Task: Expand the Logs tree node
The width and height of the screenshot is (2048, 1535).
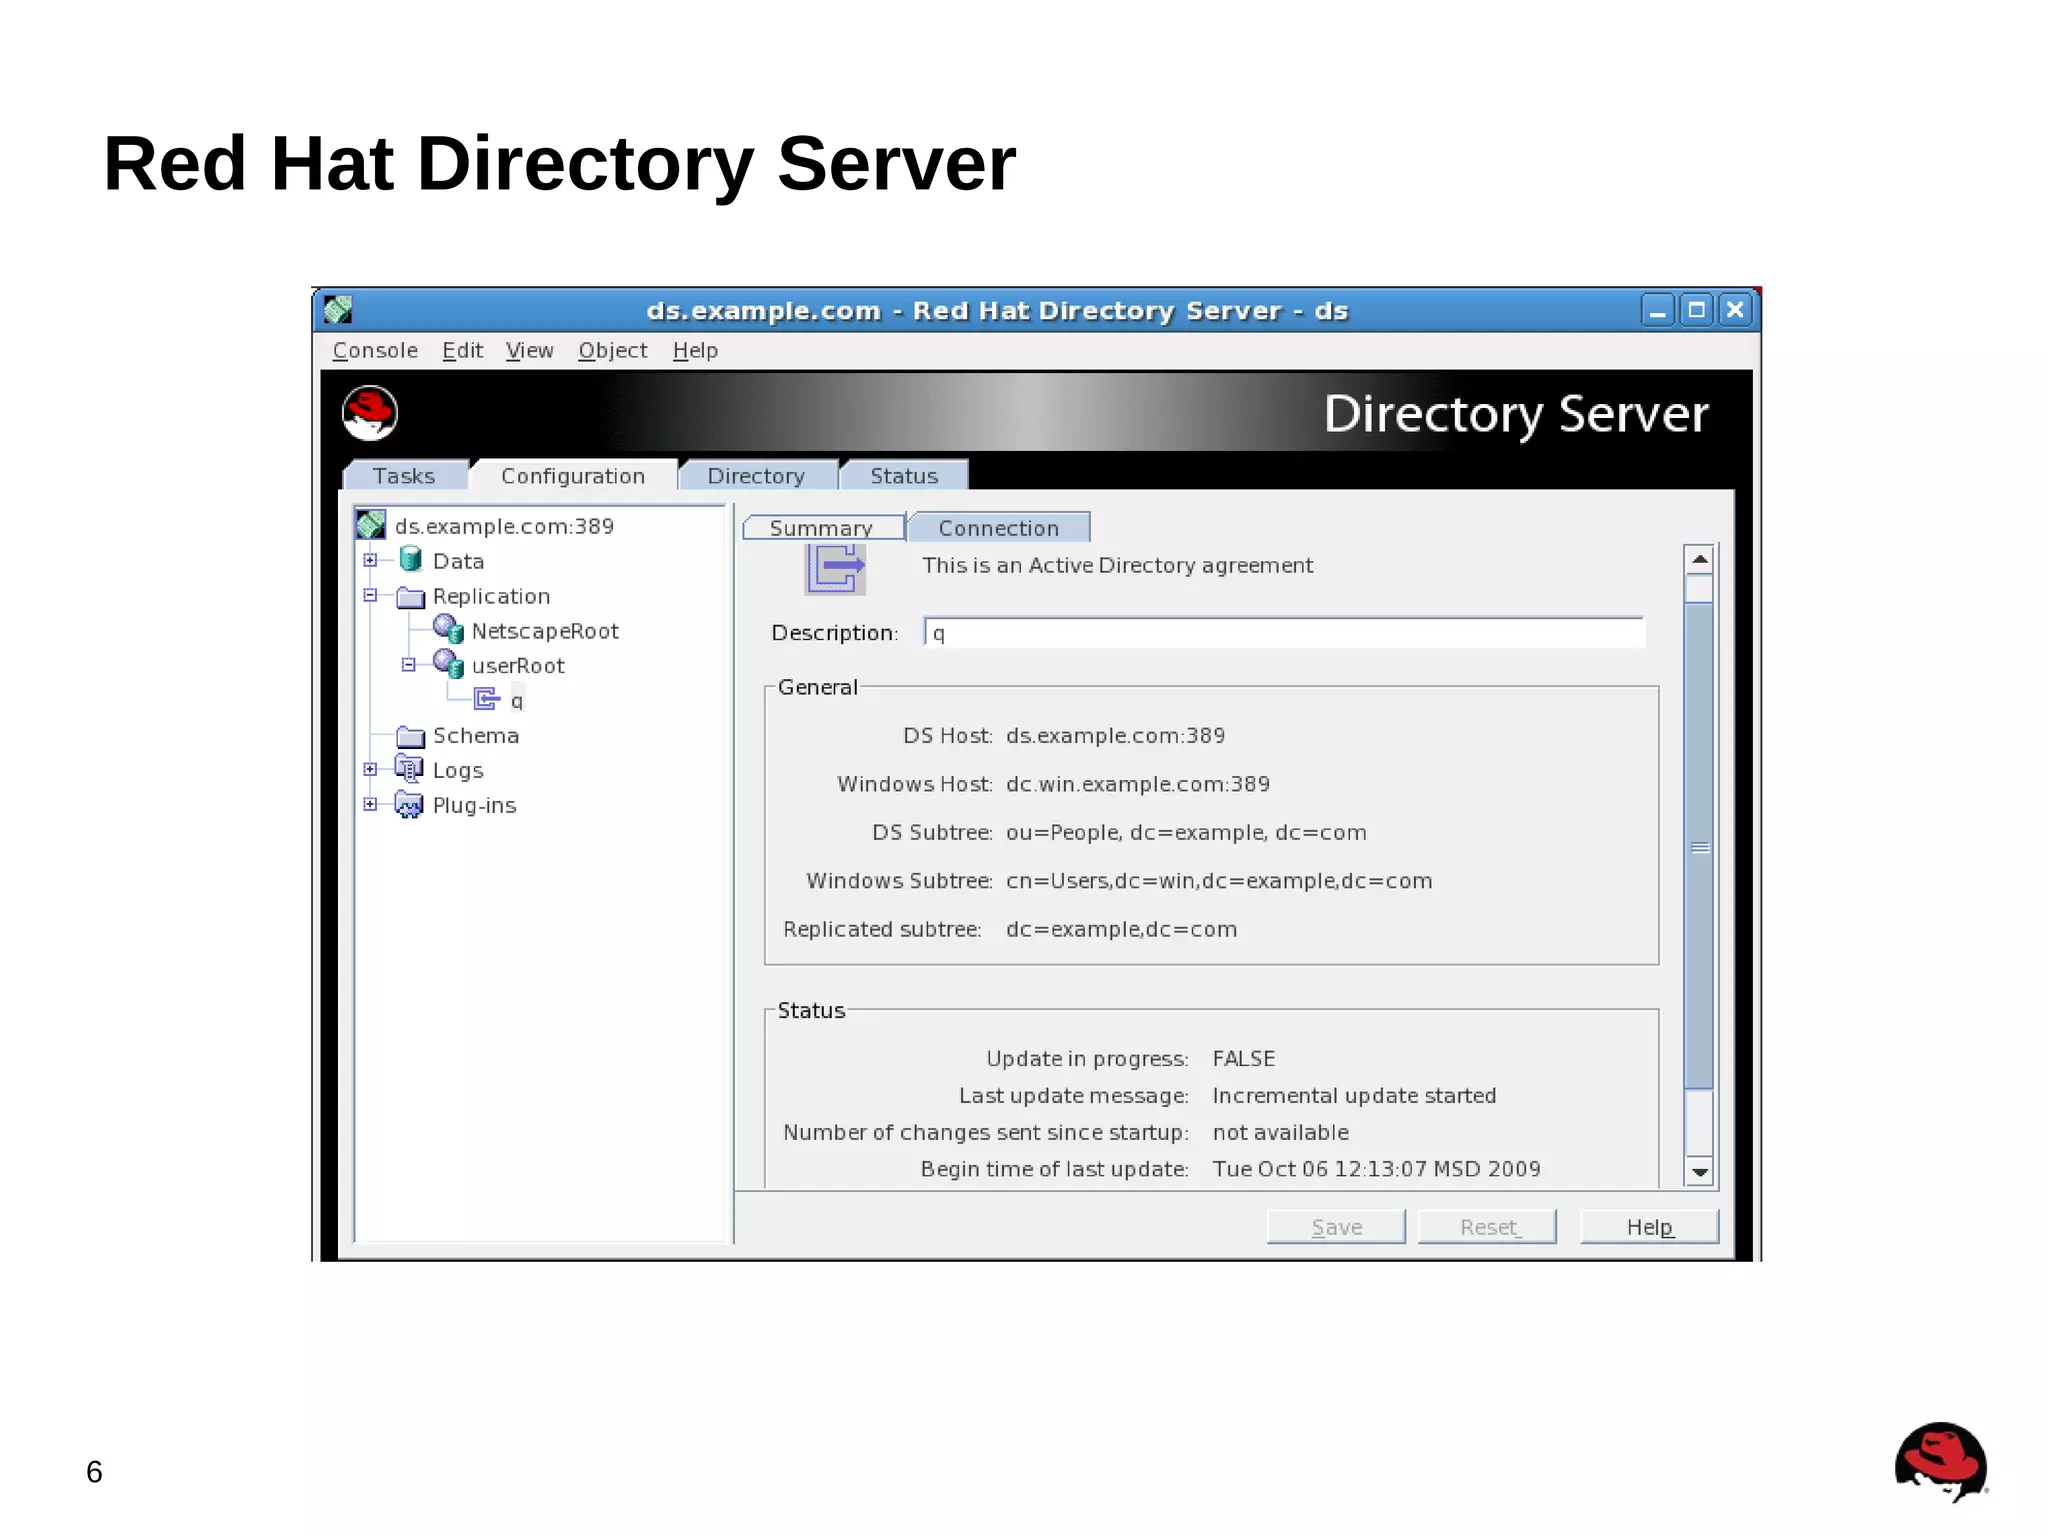Action: pyautogui.click(x=370, y=769)
